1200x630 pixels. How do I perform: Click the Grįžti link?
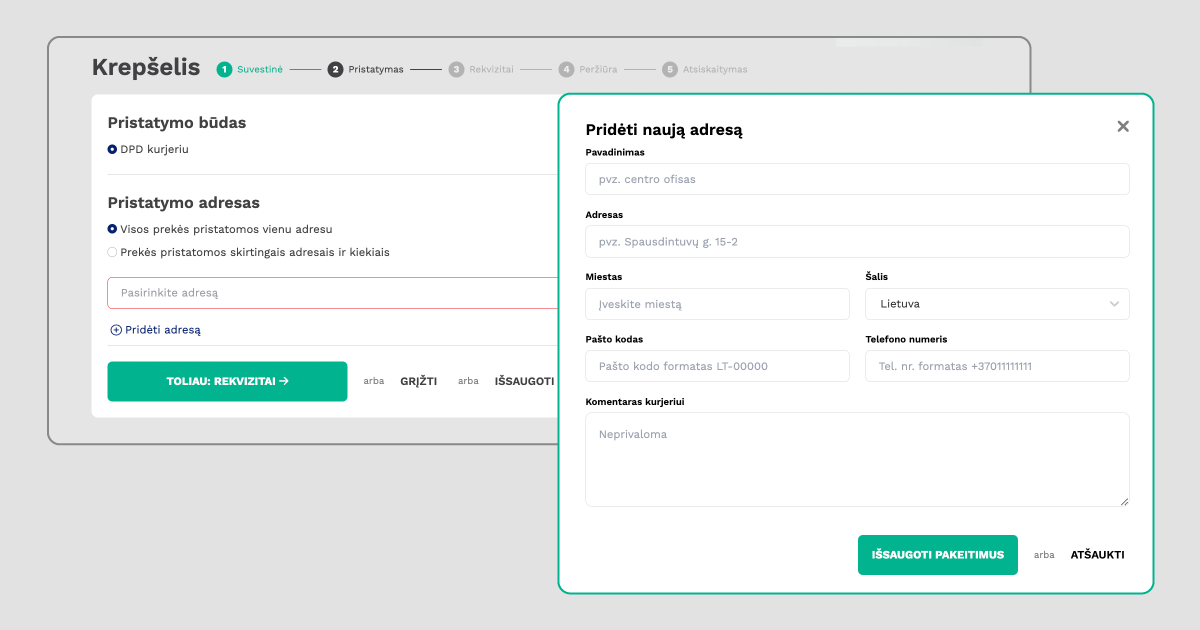pos(418,381)
